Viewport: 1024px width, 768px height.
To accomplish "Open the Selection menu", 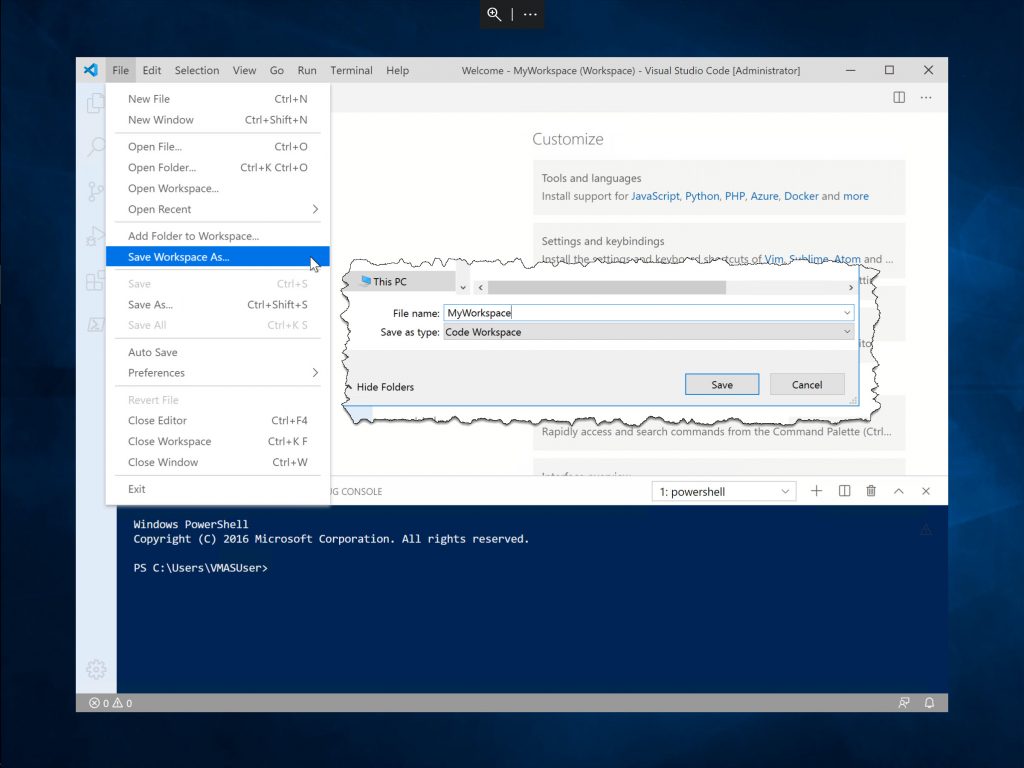I will coord(197,71).
